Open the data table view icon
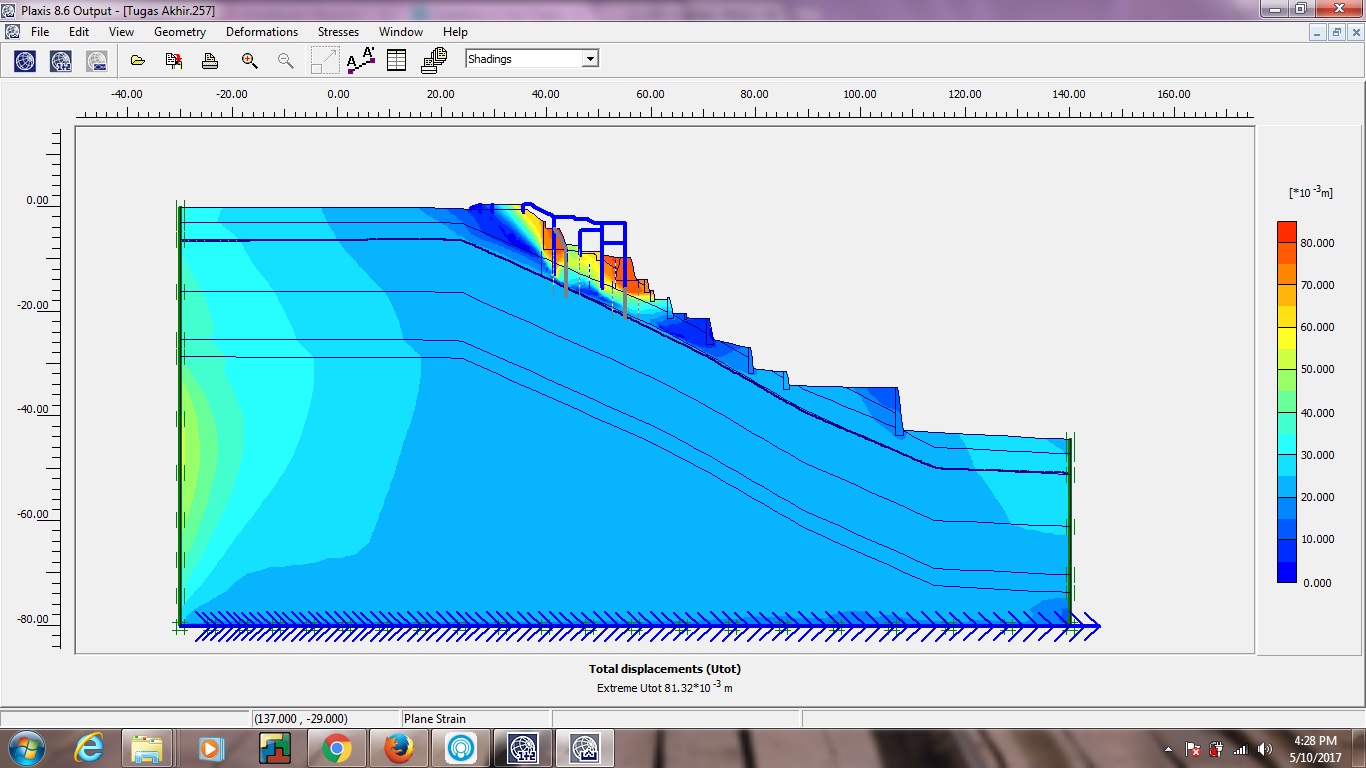This screenshot has width=1366, height=768. click(396, 61)
